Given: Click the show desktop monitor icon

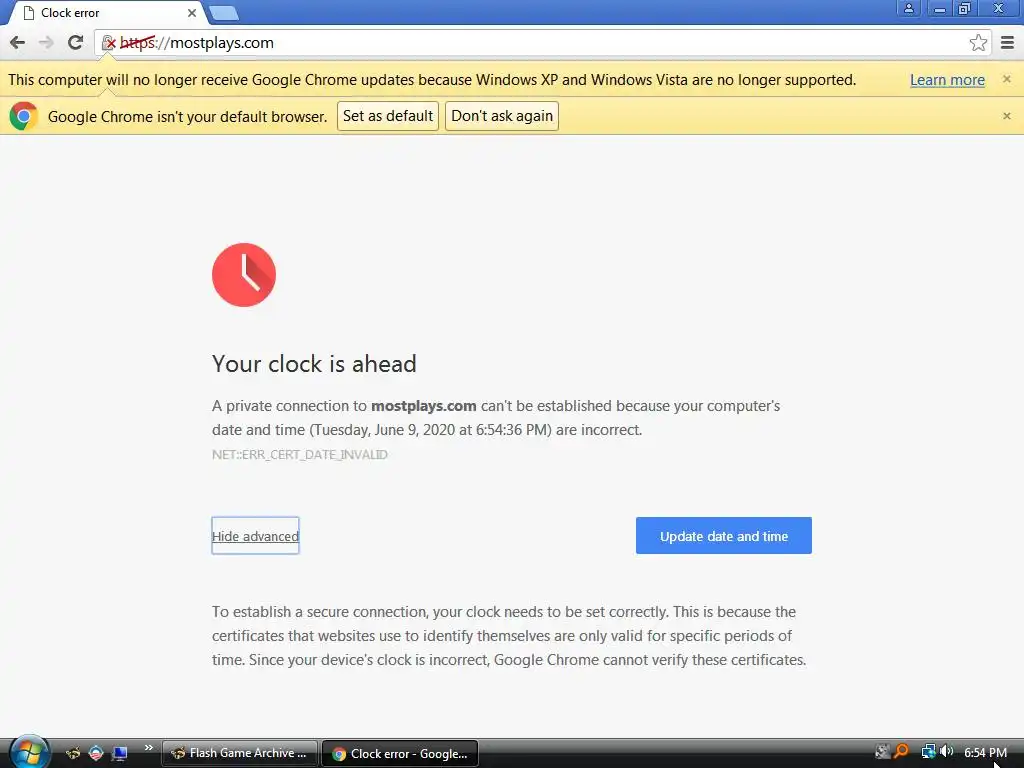Looking at the screenshot, I should click(x=120, y=753).
